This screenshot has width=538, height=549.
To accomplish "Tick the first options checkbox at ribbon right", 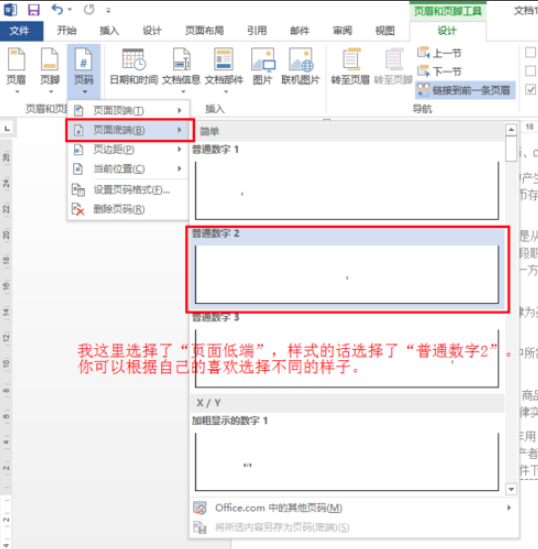I will click(530, 53).
